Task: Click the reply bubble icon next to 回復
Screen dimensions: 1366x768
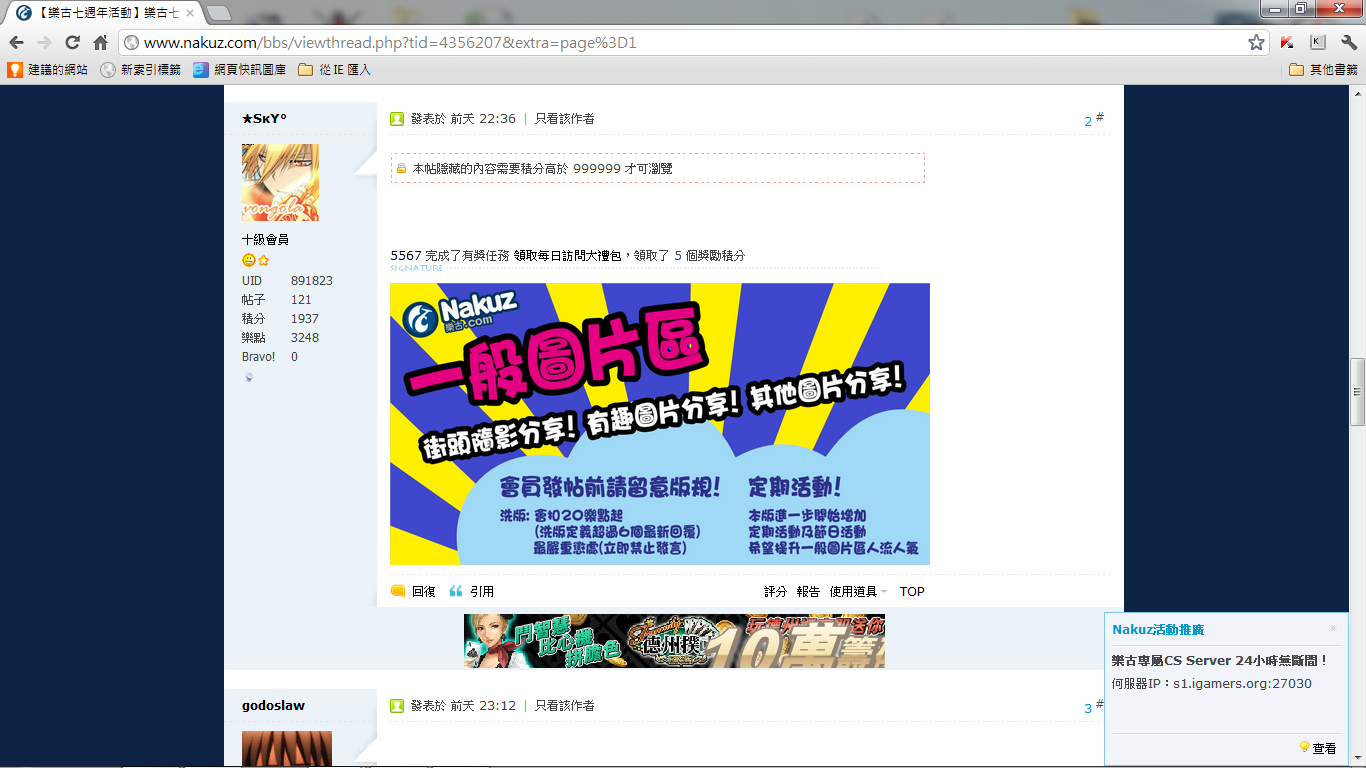Action: tap(398, 591)
